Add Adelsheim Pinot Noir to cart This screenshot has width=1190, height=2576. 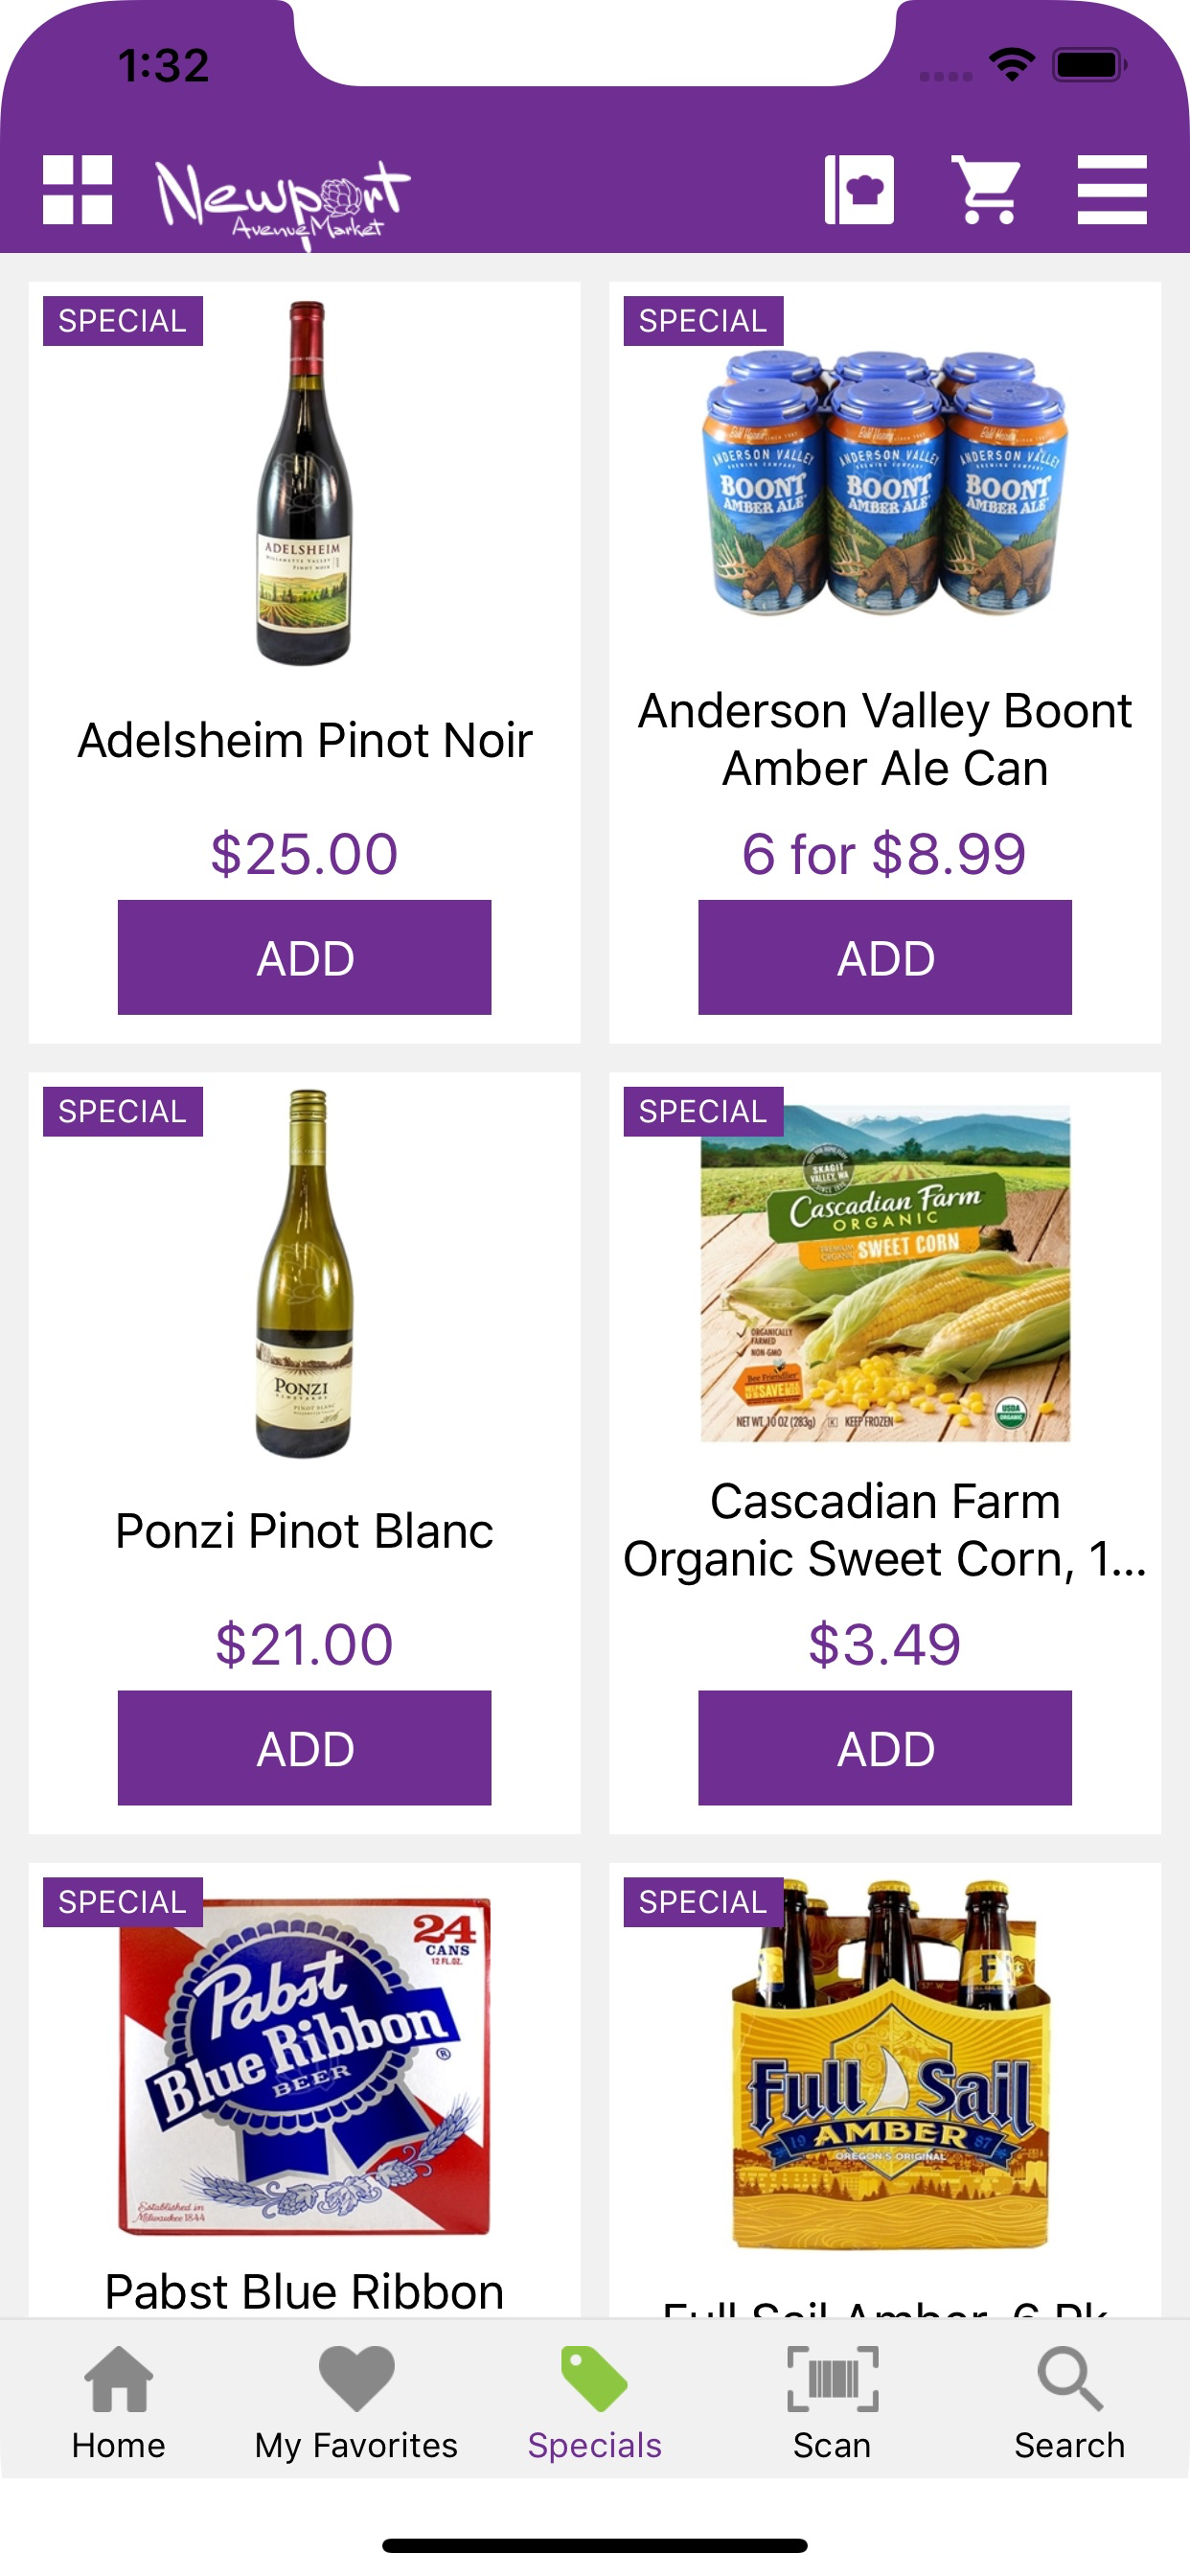tap(304, 957)
